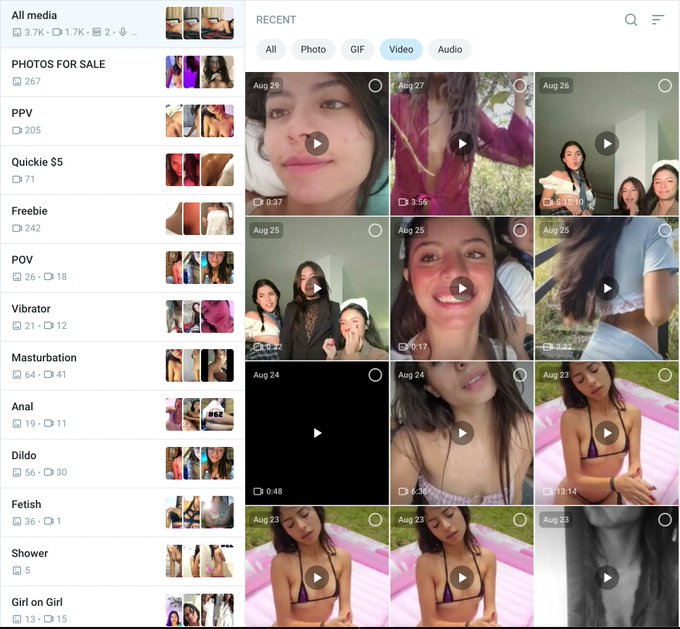Select the Aug 27 video's circle checkbox
The image size is (680, 629).
[x=520, y=85]
